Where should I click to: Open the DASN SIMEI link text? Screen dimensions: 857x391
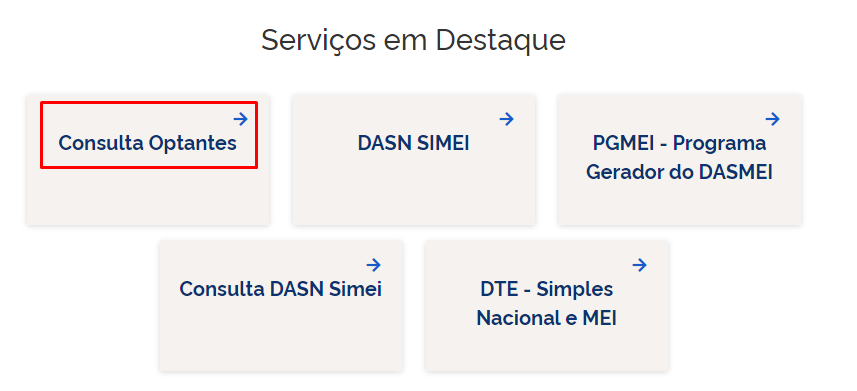(414, 143)
